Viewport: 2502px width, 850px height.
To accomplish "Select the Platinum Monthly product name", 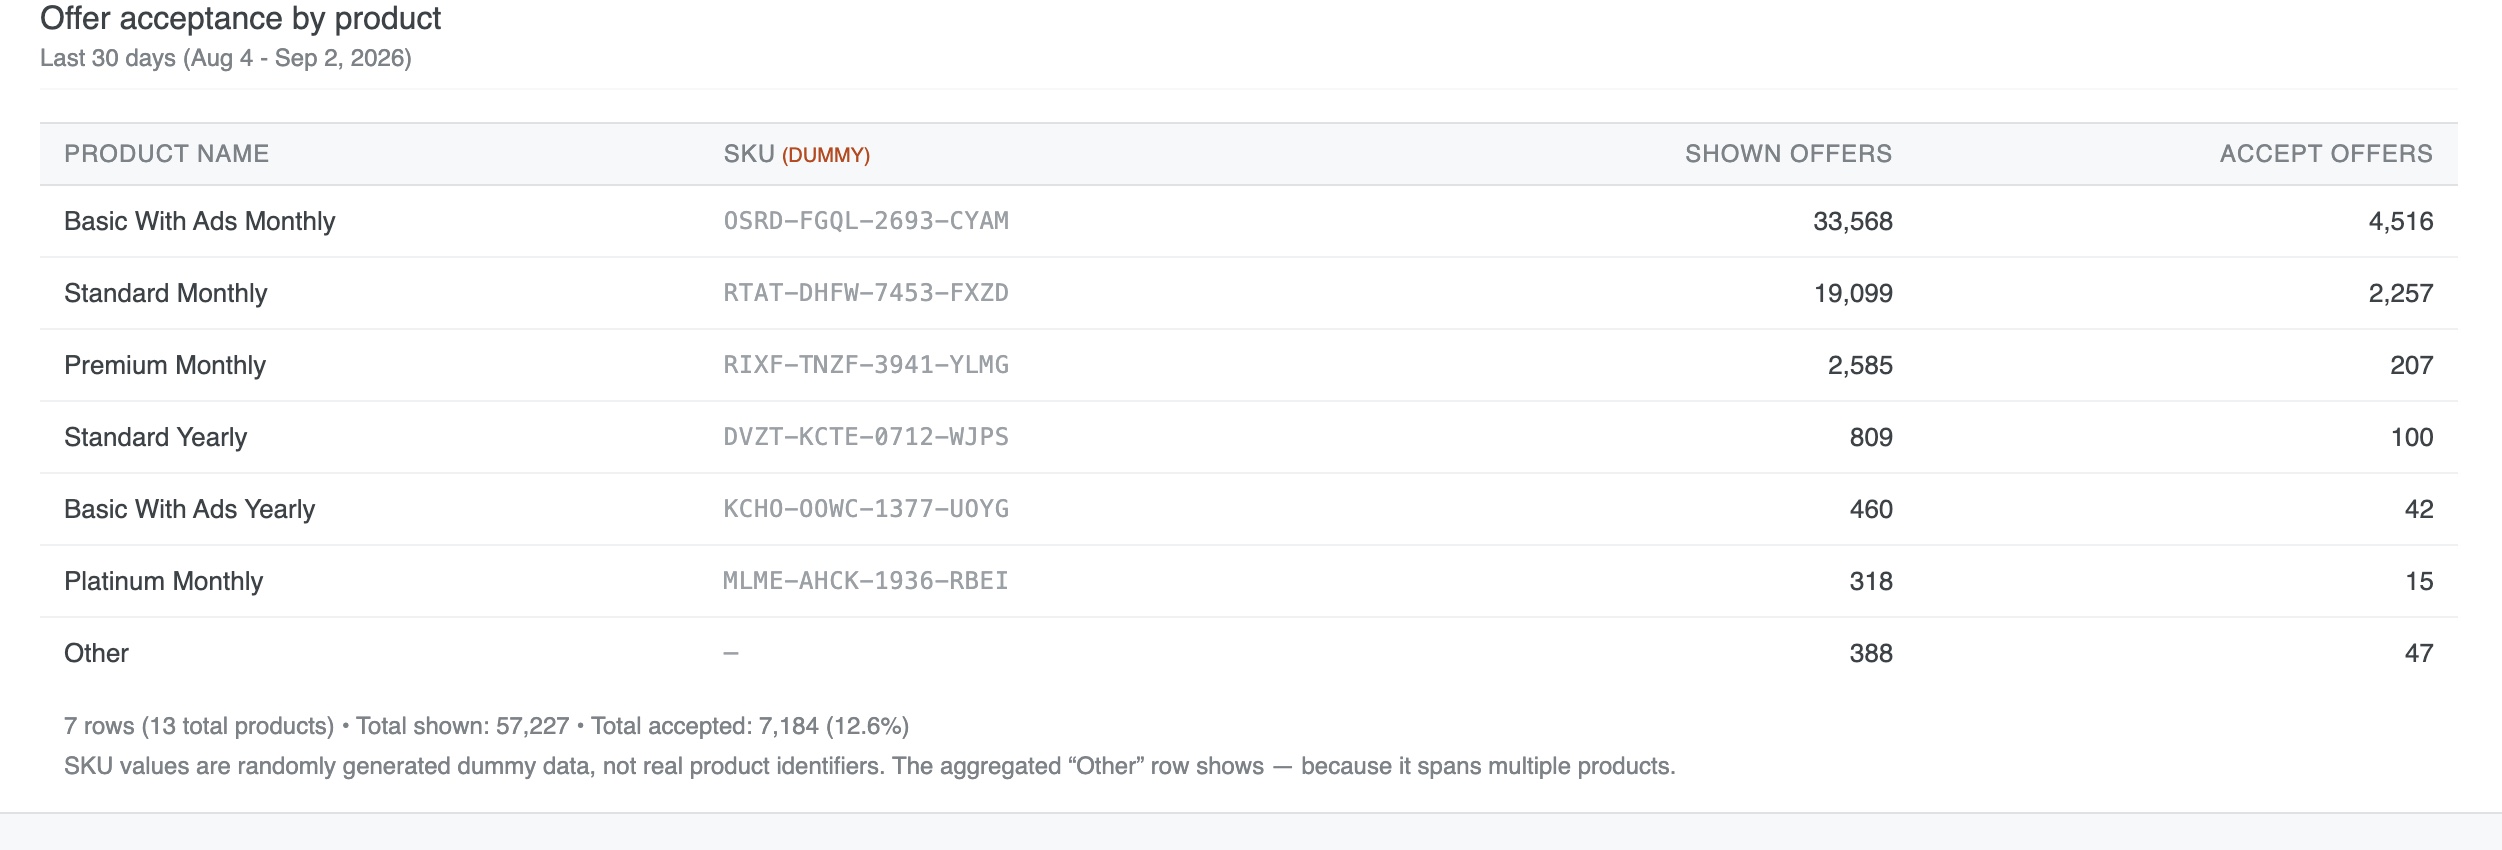I will (x=163, y=581).
